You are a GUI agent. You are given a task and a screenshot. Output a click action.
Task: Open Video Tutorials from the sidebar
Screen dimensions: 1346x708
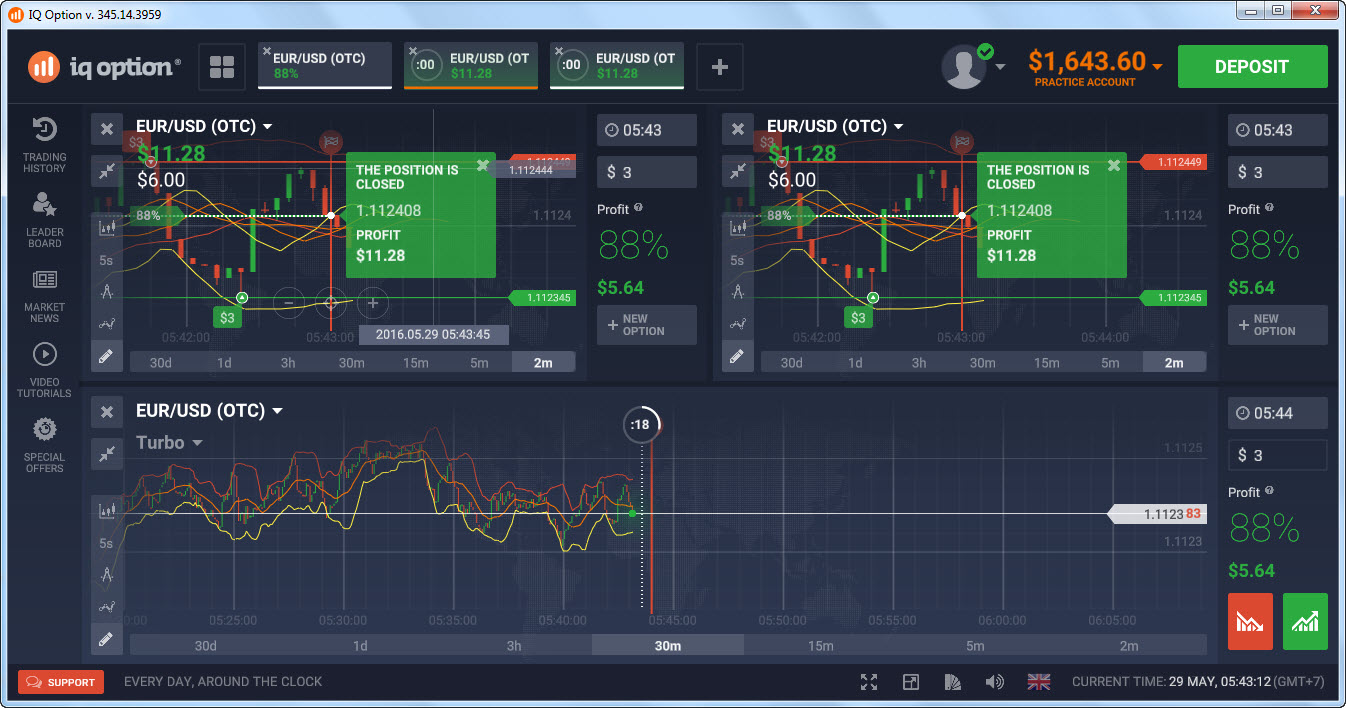tap(44, 370)
